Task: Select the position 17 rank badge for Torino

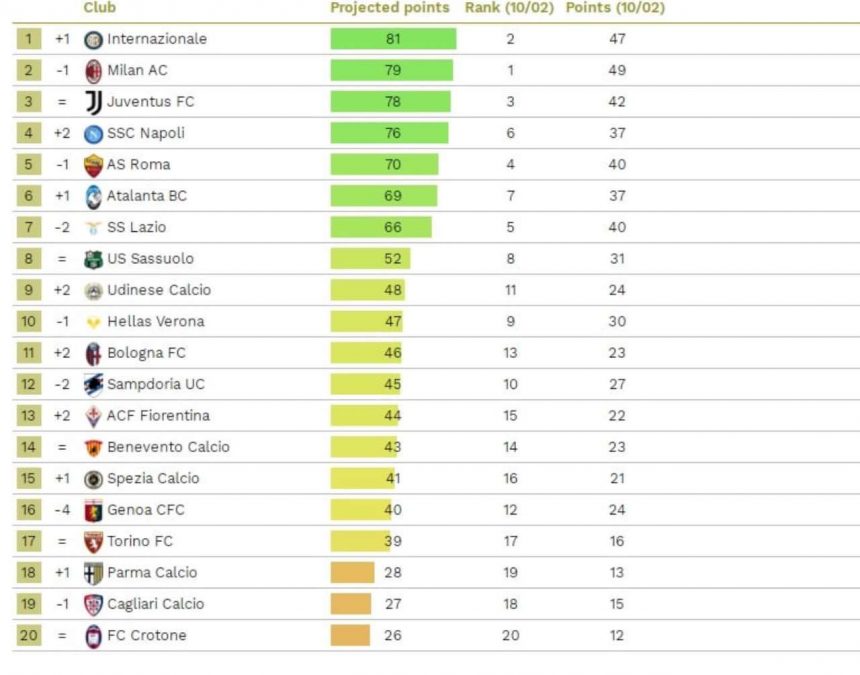Action: tap(29, 541)
